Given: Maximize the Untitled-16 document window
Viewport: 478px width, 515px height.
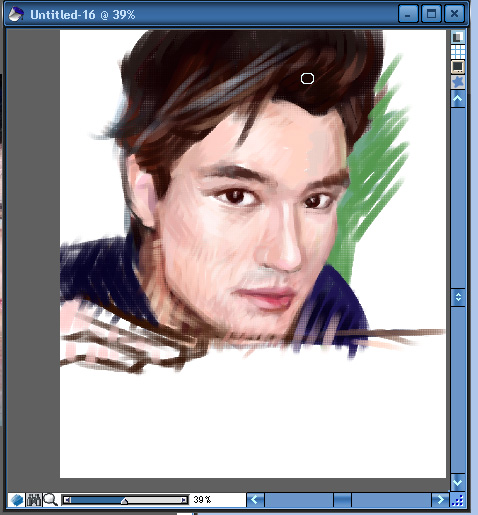Looking at the screenshot, I should point(431,14).
